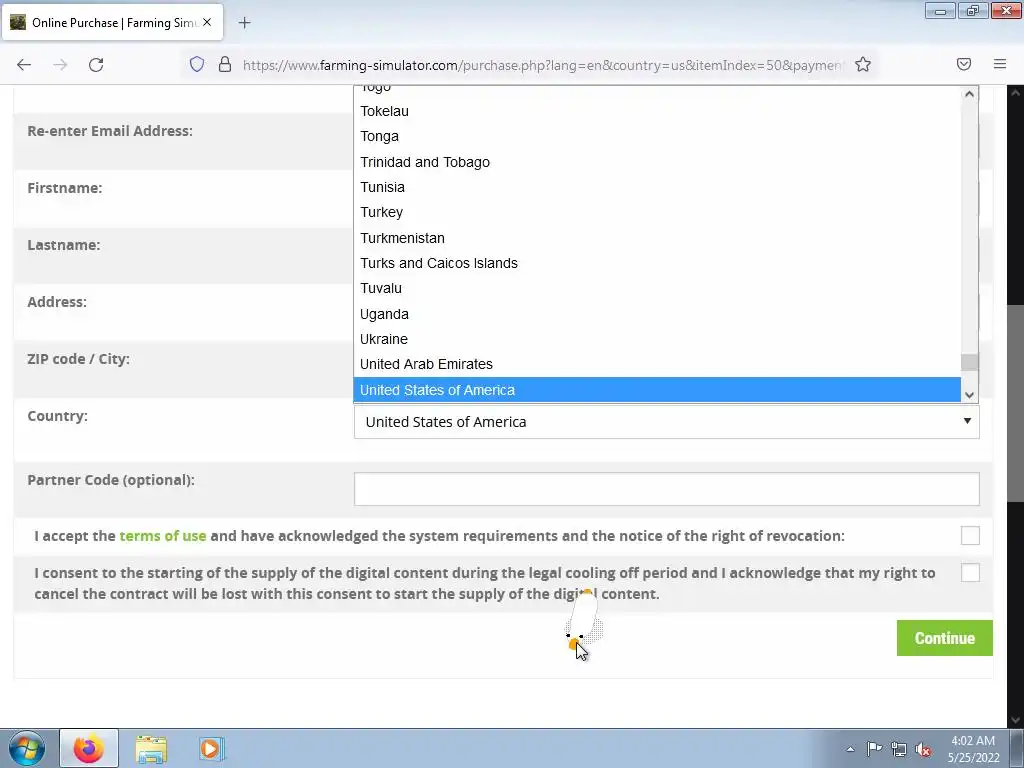This screenshot has width=1024, height=768.
Task: Pick Tunisia from the dropdown list
Action: [657, 187]
